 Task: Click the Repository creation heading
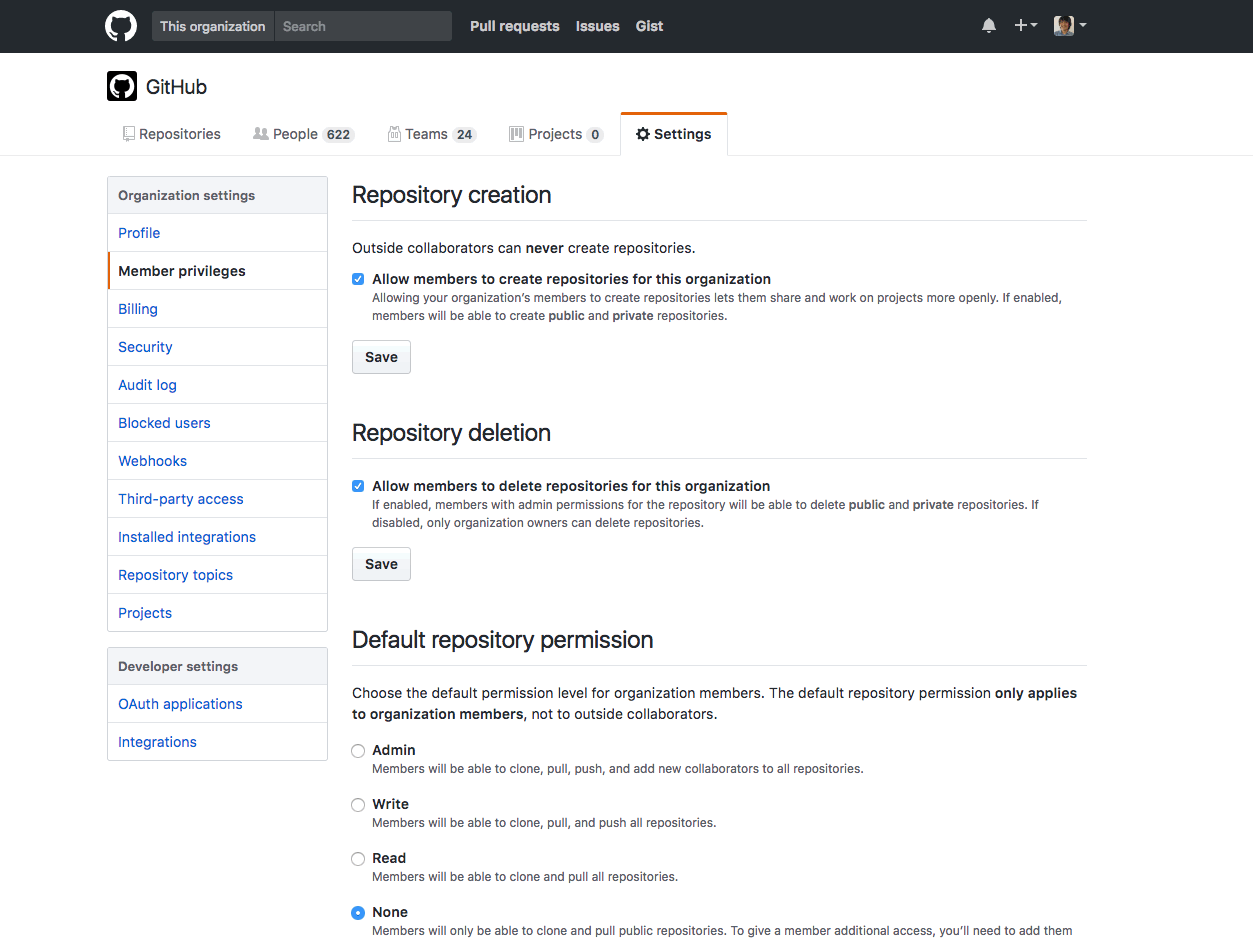pyautogui.click(x=452, y=195)
